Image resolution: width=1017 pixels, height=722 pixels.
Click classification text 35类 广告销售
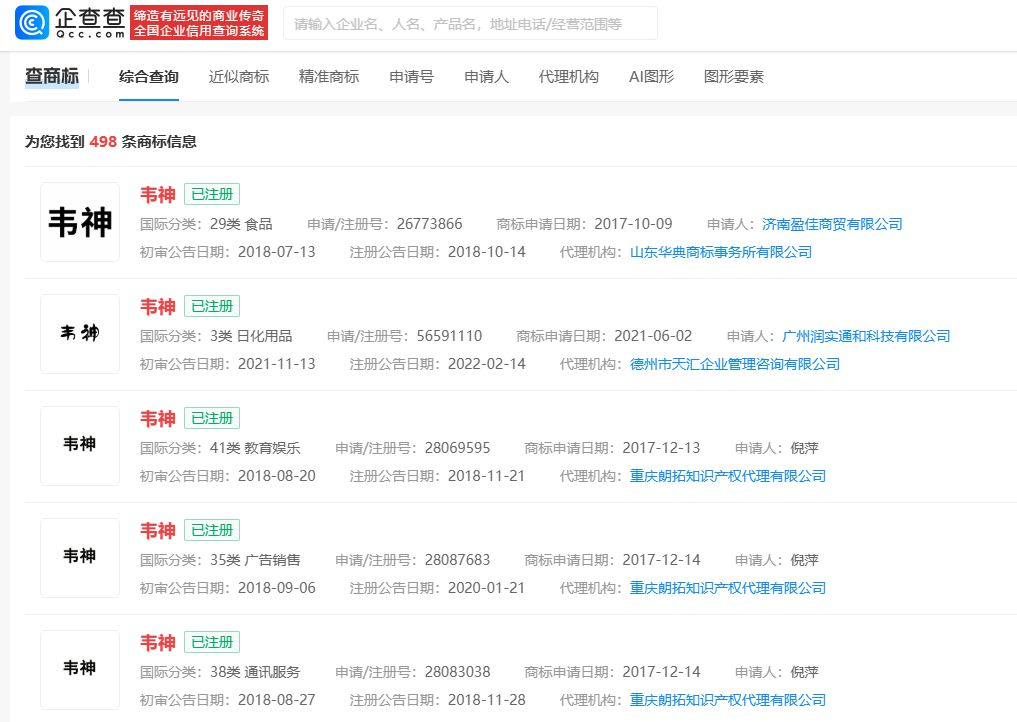(255, 560)
